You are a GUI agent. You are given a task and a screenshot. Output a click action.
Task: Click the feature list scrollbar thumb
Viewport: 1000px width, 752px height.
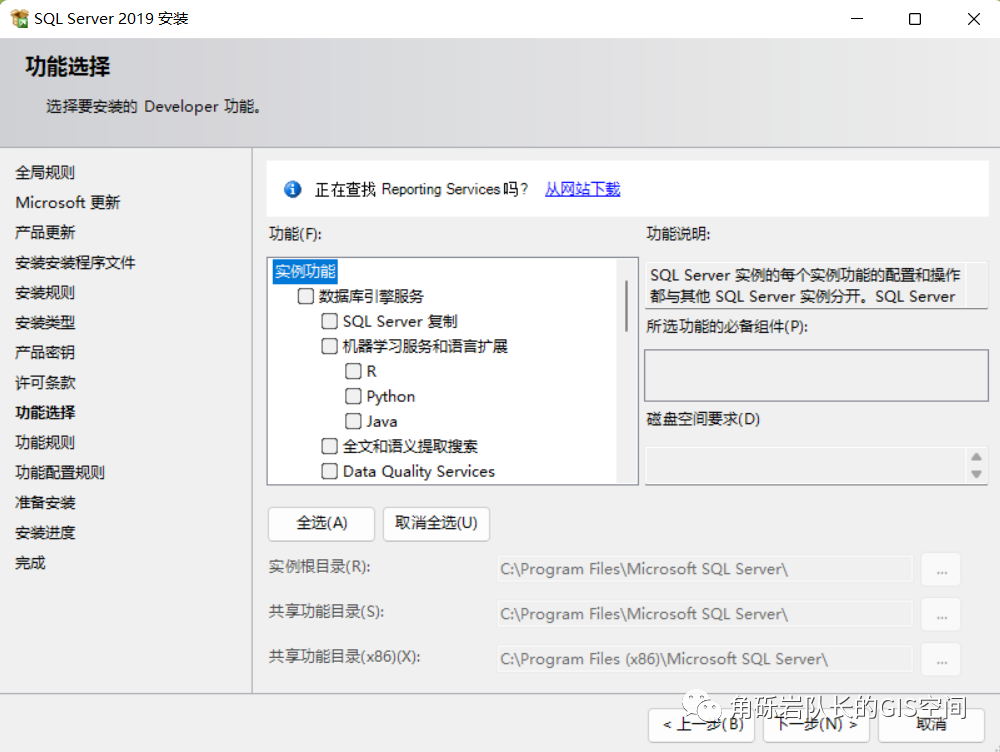pos(627,306)
